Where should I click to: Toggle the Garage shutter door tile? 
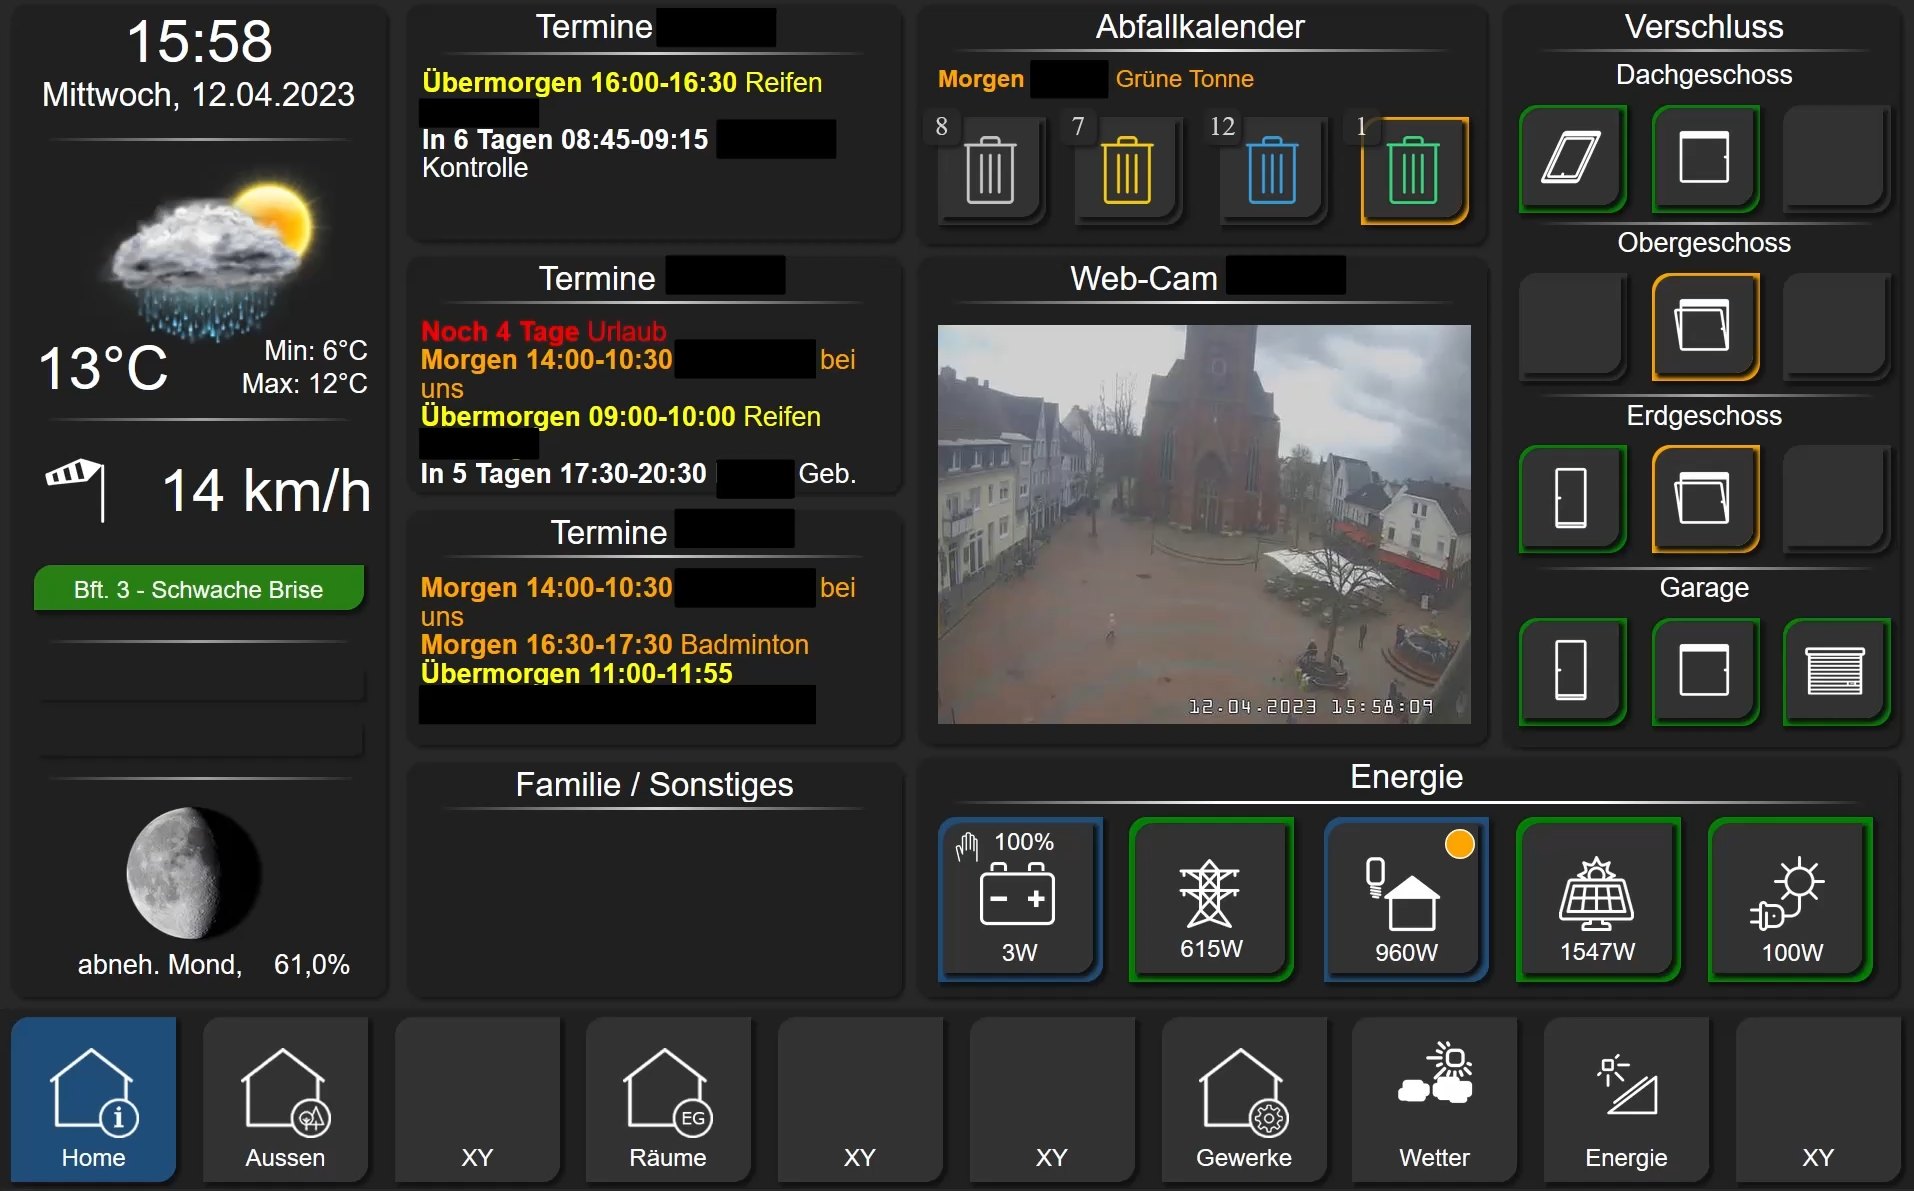click(1835, 670)
